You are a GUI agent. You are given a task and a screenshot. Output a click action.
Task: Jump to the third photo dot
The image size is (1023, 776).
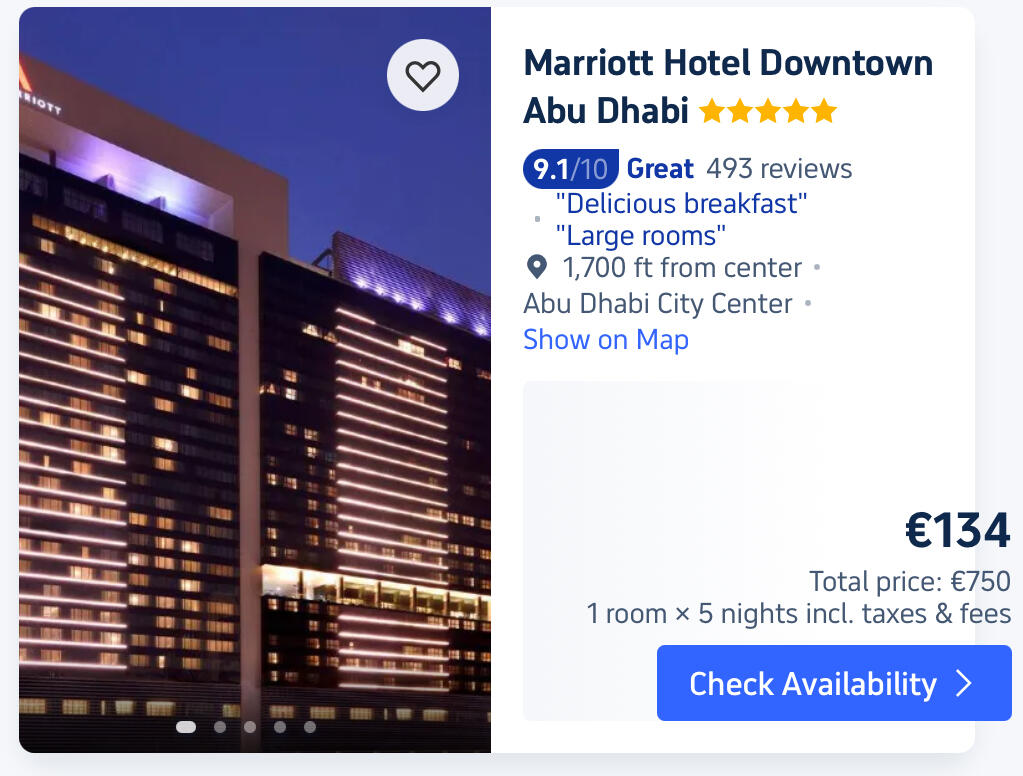250,727
